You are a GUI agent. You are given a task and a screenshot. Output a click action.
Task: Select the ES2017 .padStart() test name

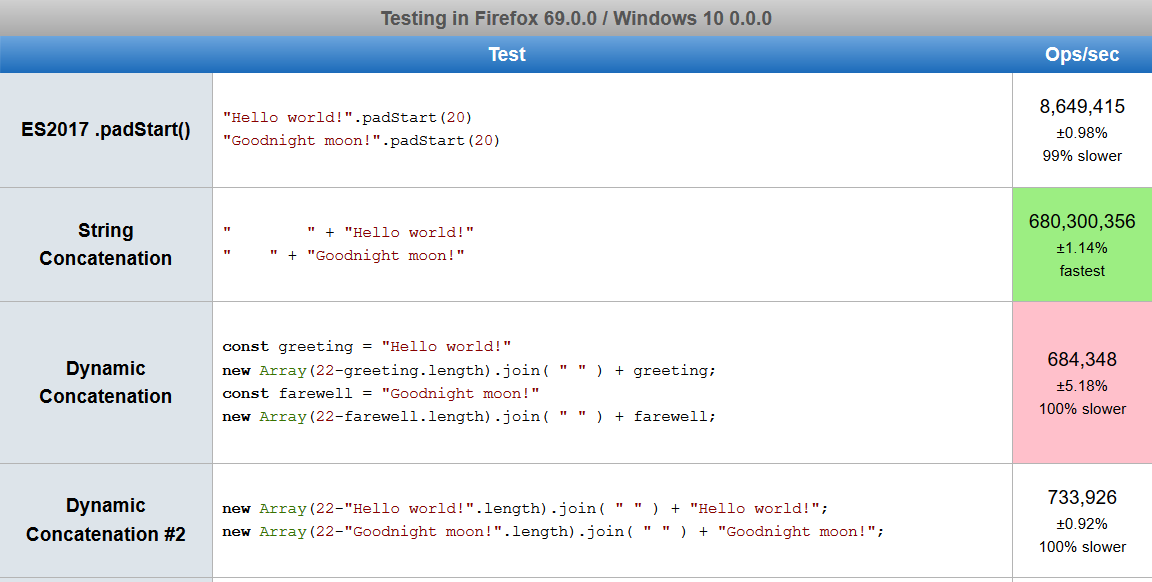click(106, 130)
